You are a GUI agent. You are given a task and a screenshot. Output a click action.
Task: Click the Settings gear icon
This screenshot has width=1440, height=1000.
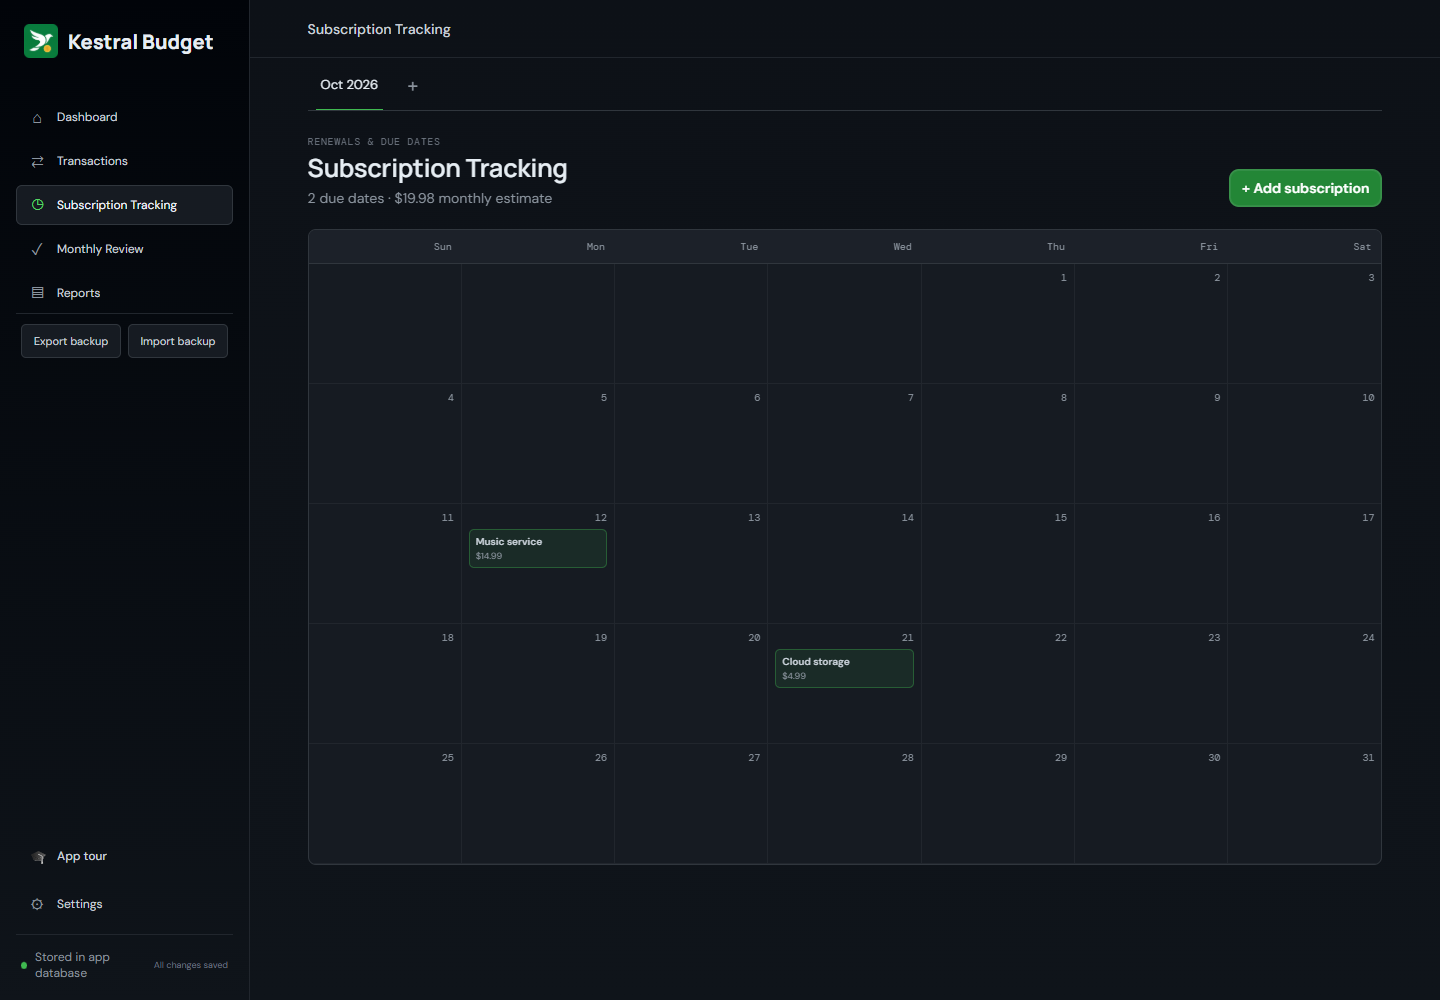[x=37, y=904]
